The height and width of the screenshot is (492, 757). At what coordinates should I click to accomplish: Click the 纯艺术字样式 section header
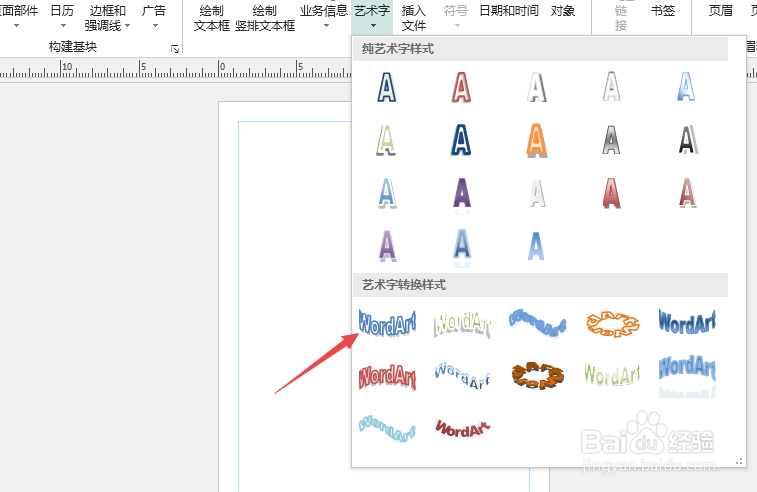click(x=540, y=49)
